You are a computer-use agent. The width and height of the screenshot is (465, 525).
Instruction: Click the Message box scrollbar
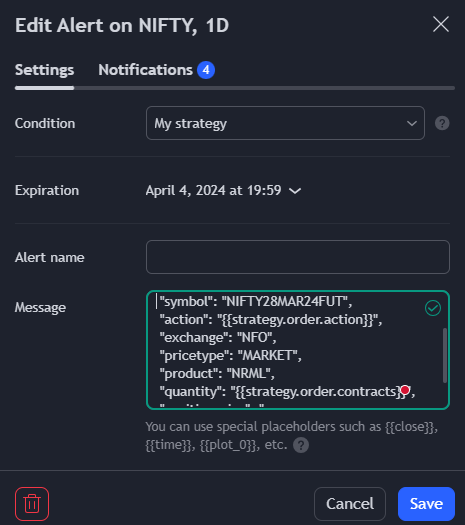pyautogui.click(x=445, y=355)
